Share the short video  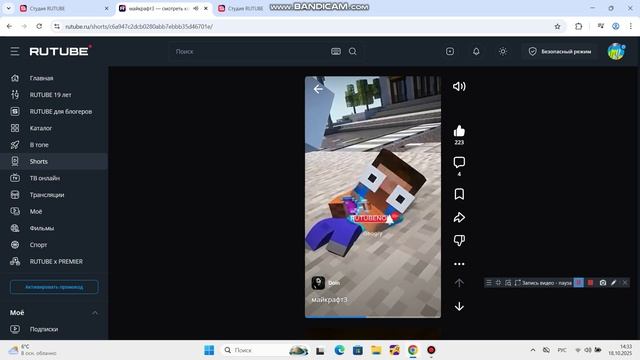click(x=459, y=218)
